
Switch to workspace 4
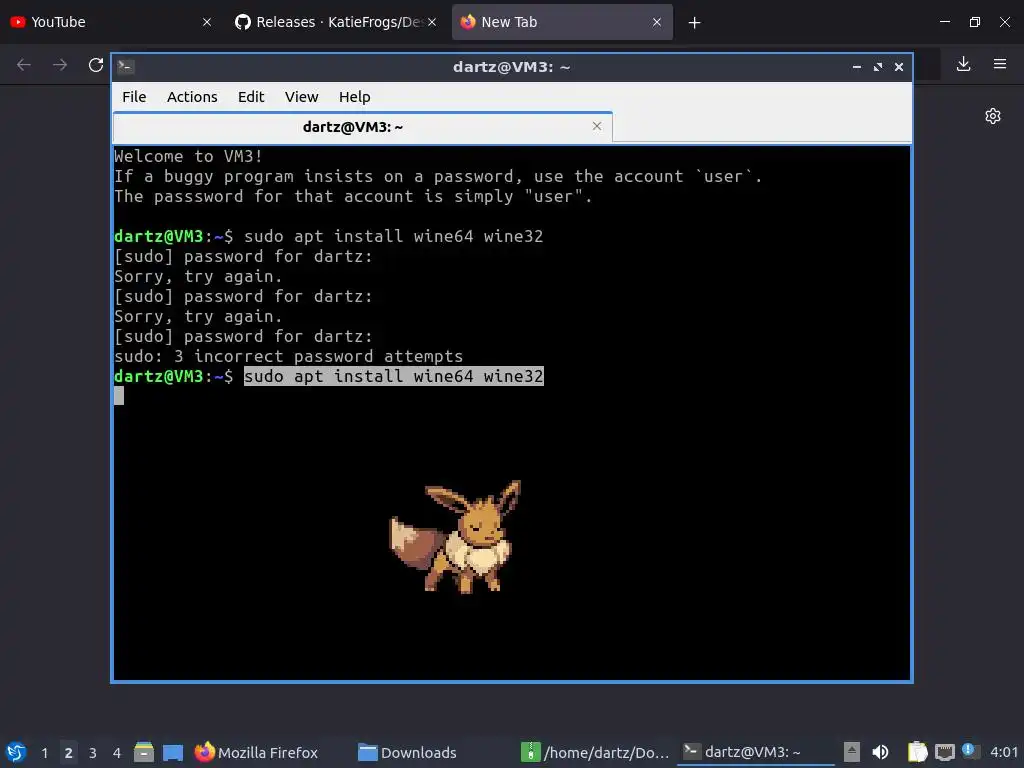coord(117,753)
